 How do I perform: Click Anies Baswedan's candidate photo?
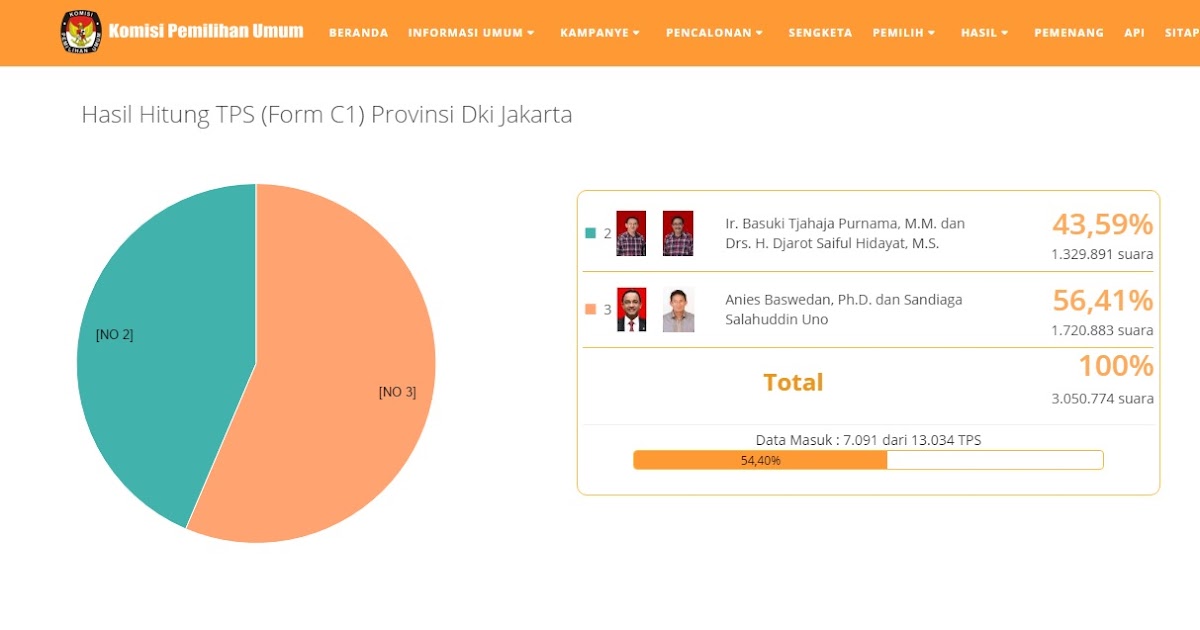(631, 309)
